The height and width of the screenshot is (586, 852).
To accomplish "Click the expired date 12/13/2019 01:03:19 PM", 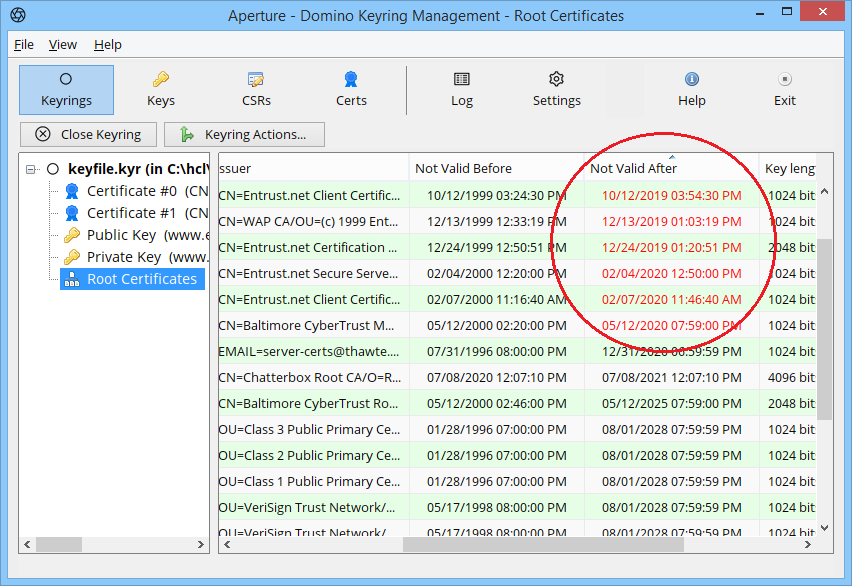I will click(672, 221).
